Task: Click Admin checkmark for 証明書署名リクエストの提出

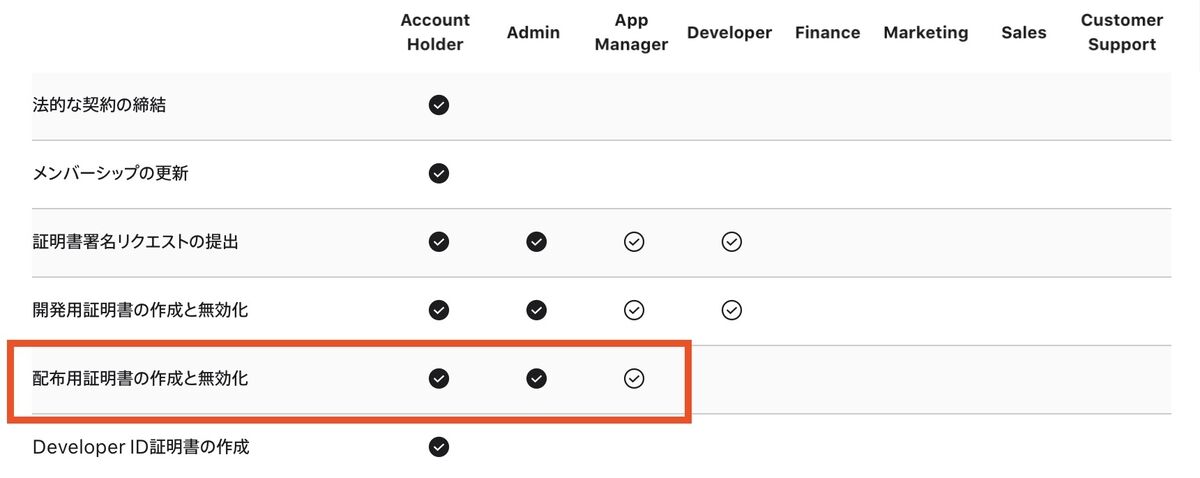Action: pyautogui.click(x=536, y=241)
